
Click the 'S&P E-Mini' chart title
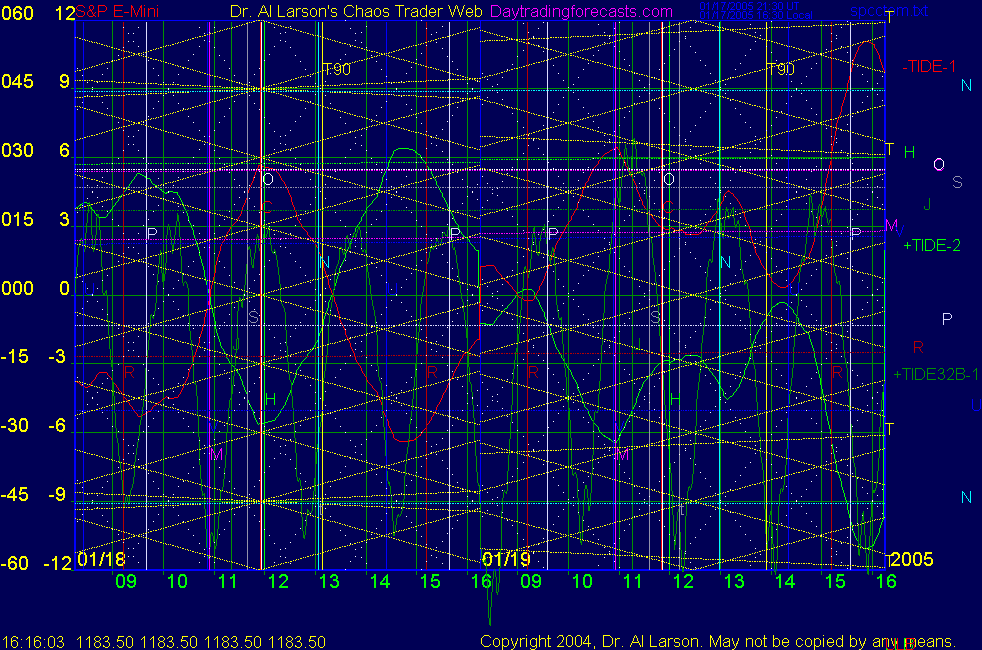[117, 12]
